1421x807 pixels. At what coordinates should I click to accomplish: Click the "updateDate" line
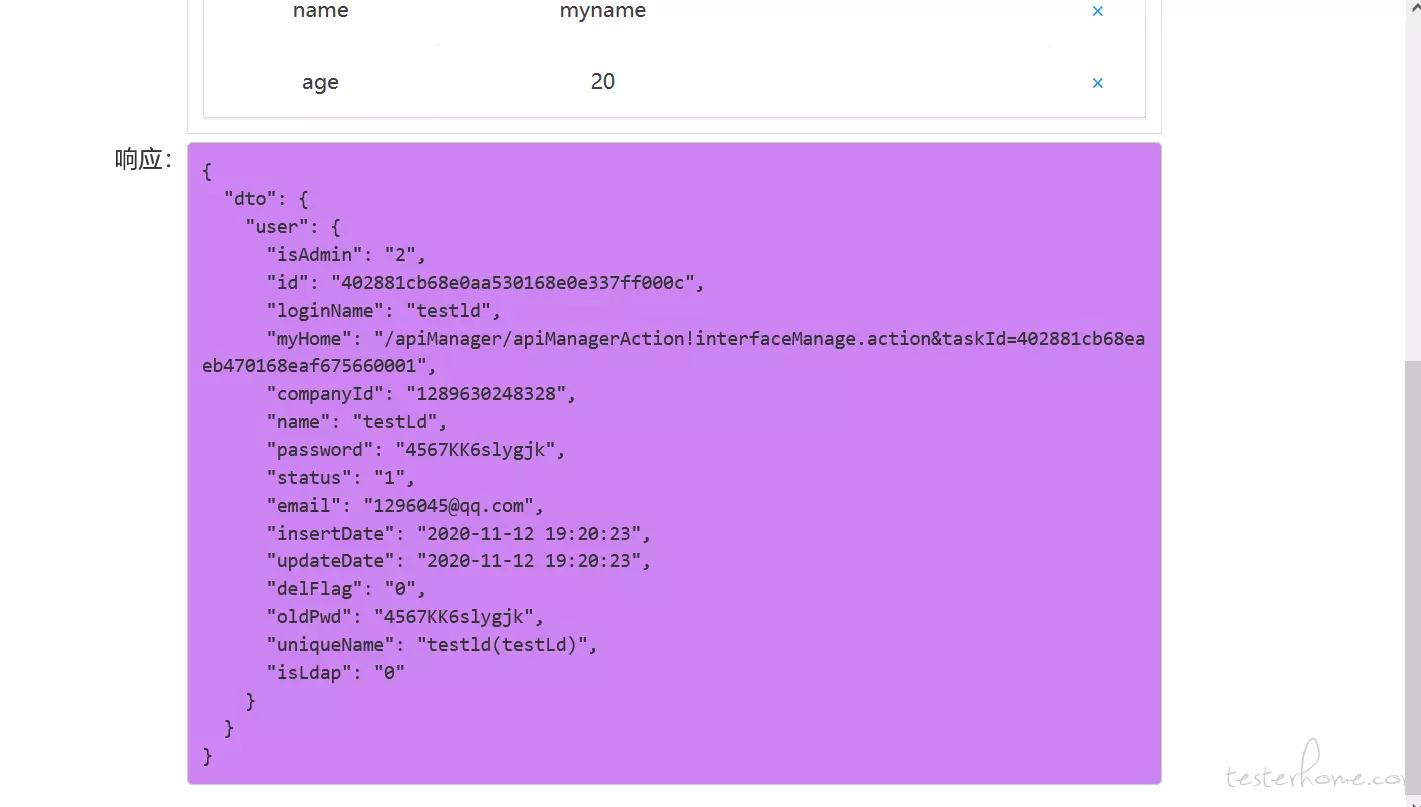(459, 561)
